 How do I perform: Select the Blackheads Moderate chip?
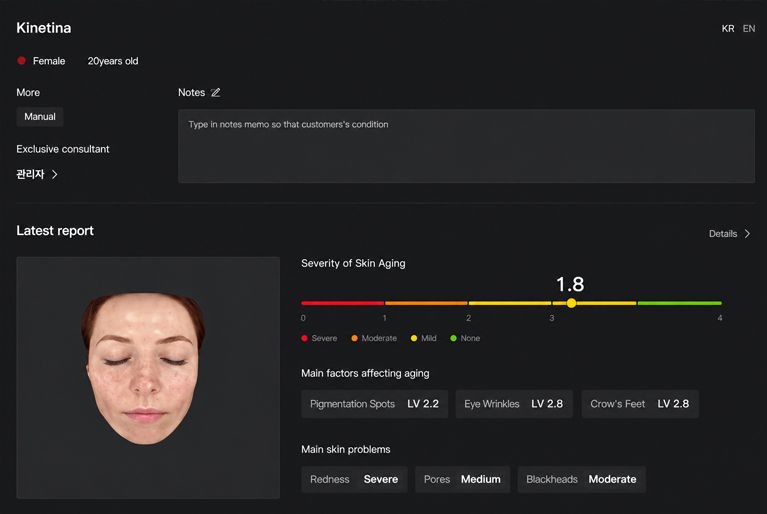582,479
